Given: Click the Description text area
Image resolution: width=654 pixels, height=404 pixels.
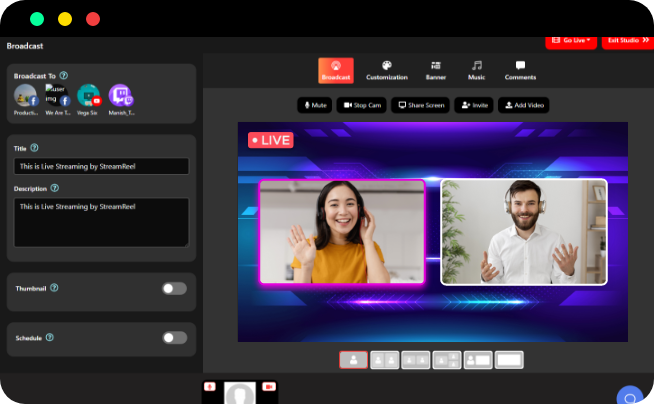Looking at the screenshot, I should click(x=101, y=221).
